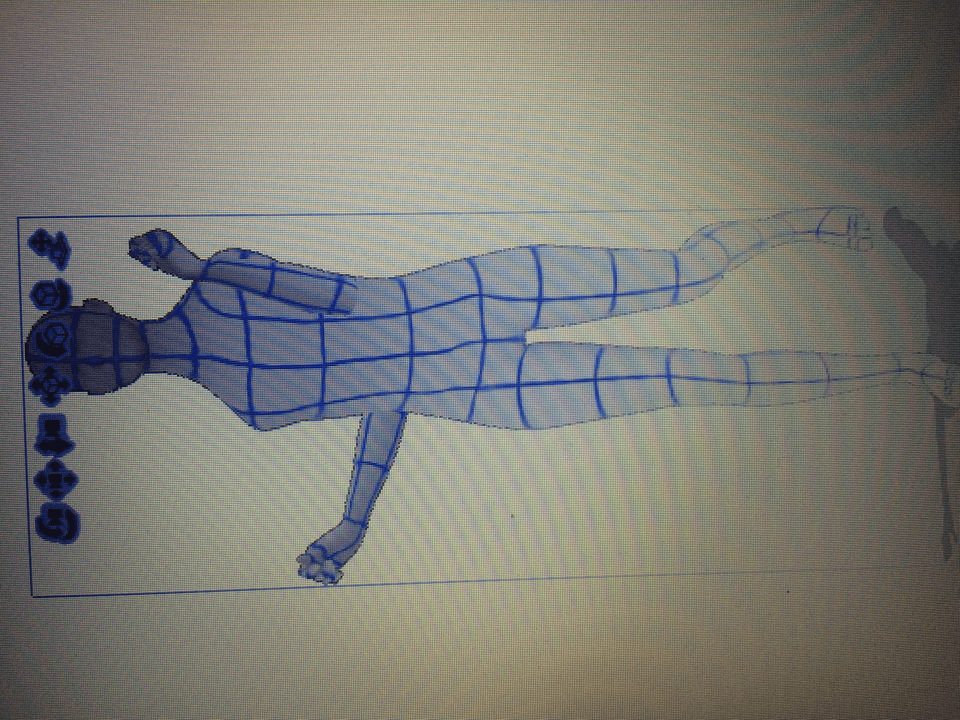Select the camera forward and back icon
960x720 pixels.
click(55, 435)
